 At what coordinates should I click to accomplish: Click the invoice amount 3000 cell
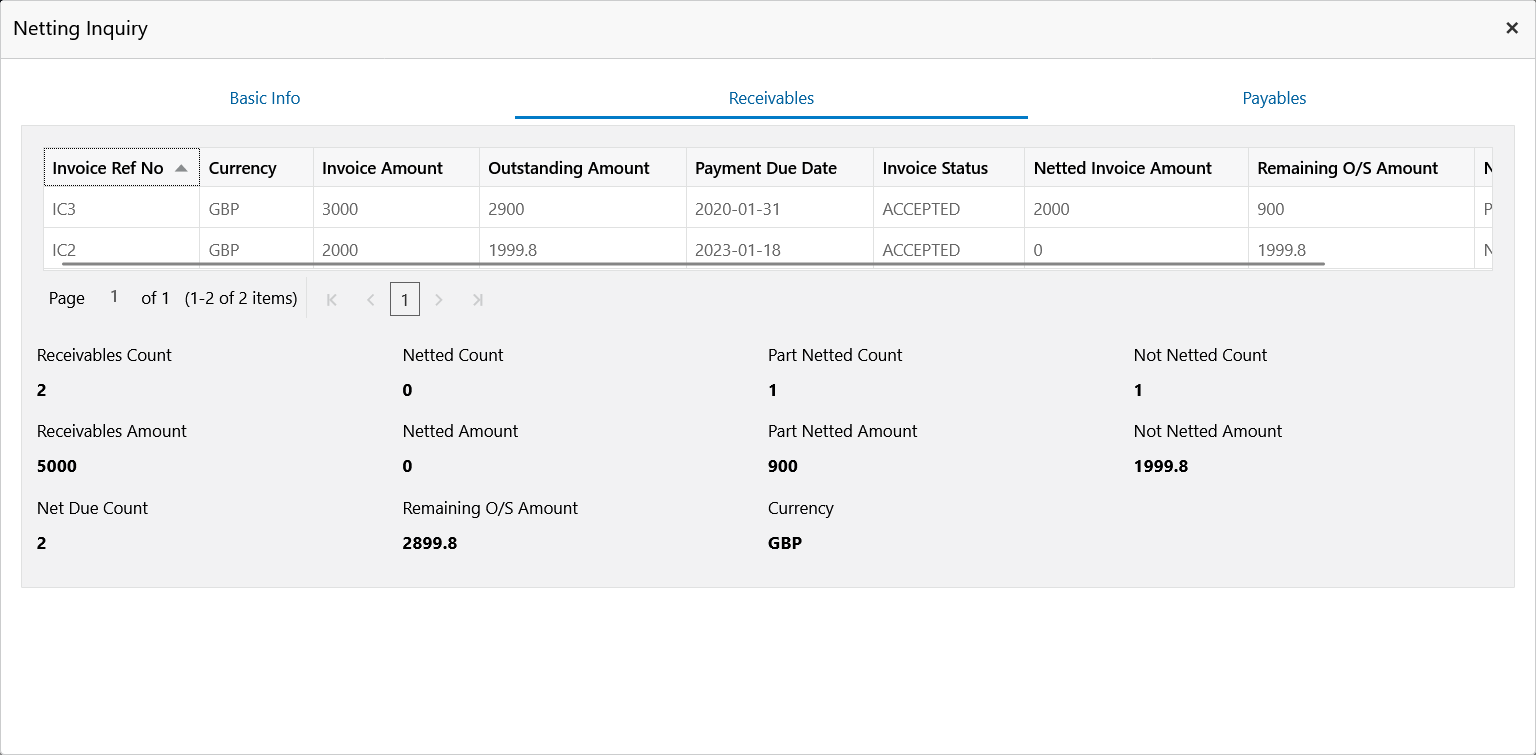pos(396,209)
